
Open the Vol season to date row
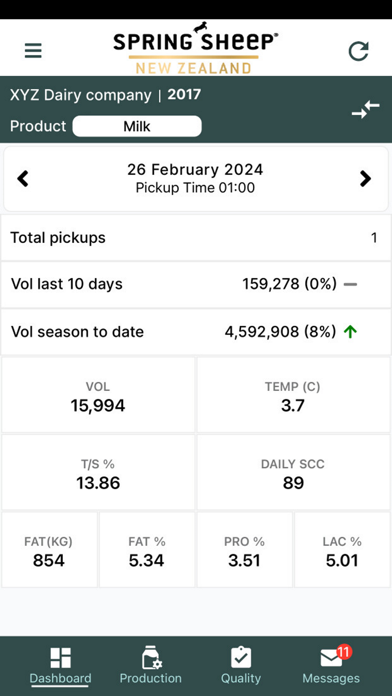[x=196, y=332]
